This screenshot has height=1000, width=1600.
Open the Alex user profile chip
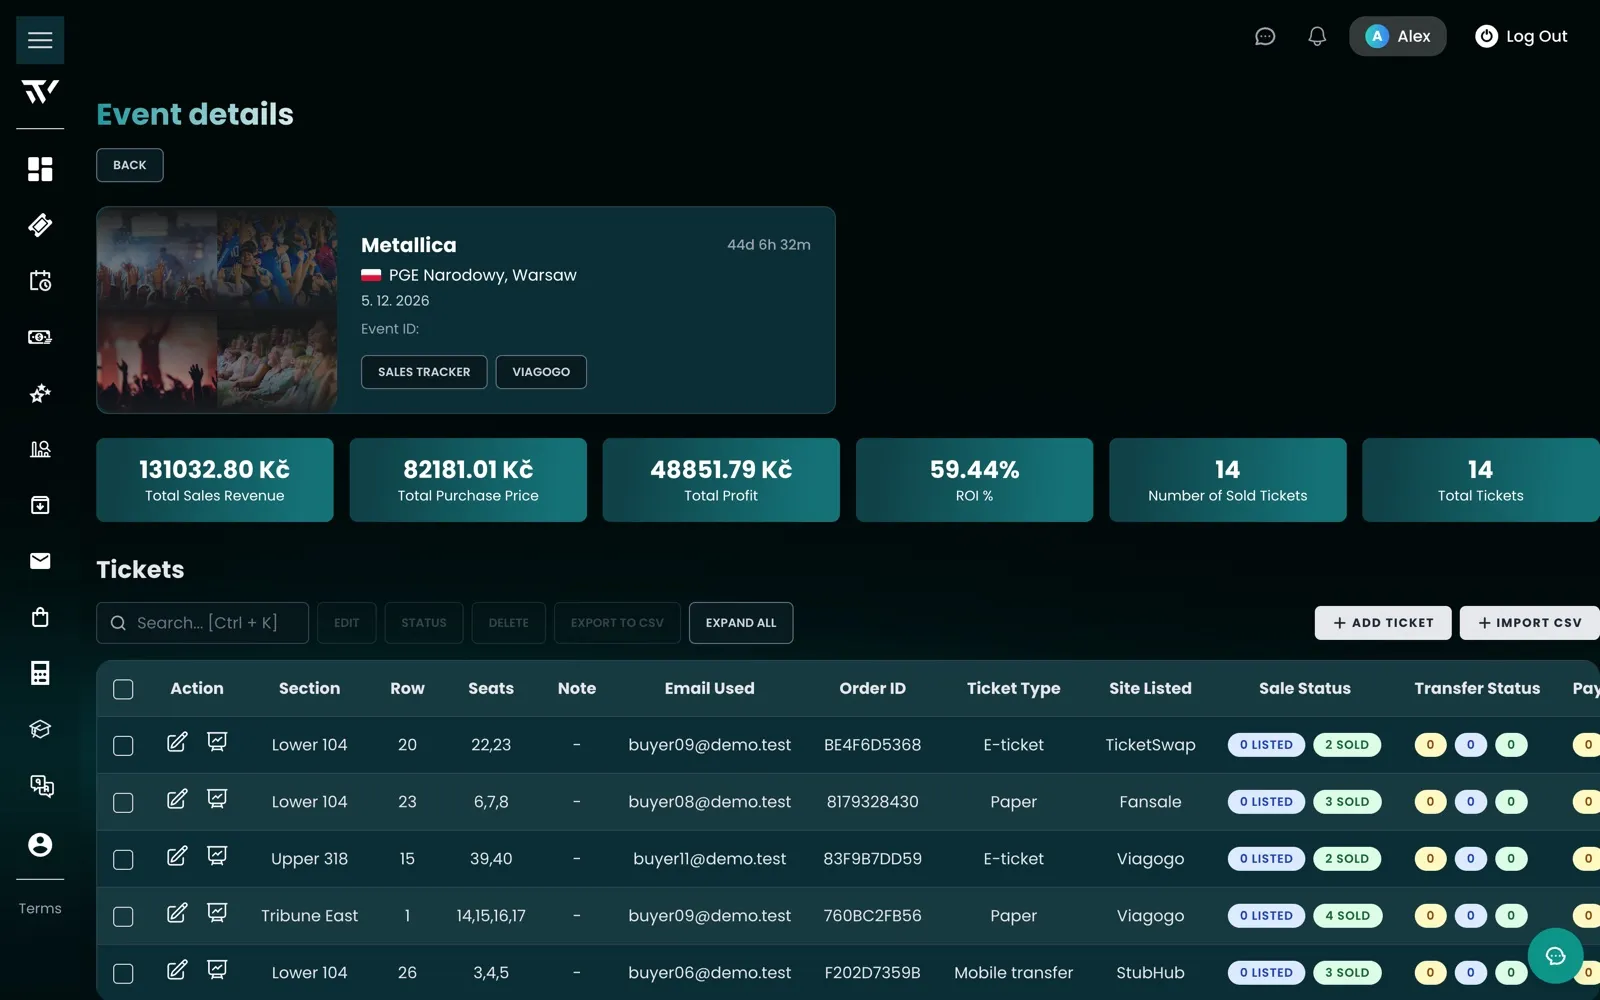(x=1398, y=36)
